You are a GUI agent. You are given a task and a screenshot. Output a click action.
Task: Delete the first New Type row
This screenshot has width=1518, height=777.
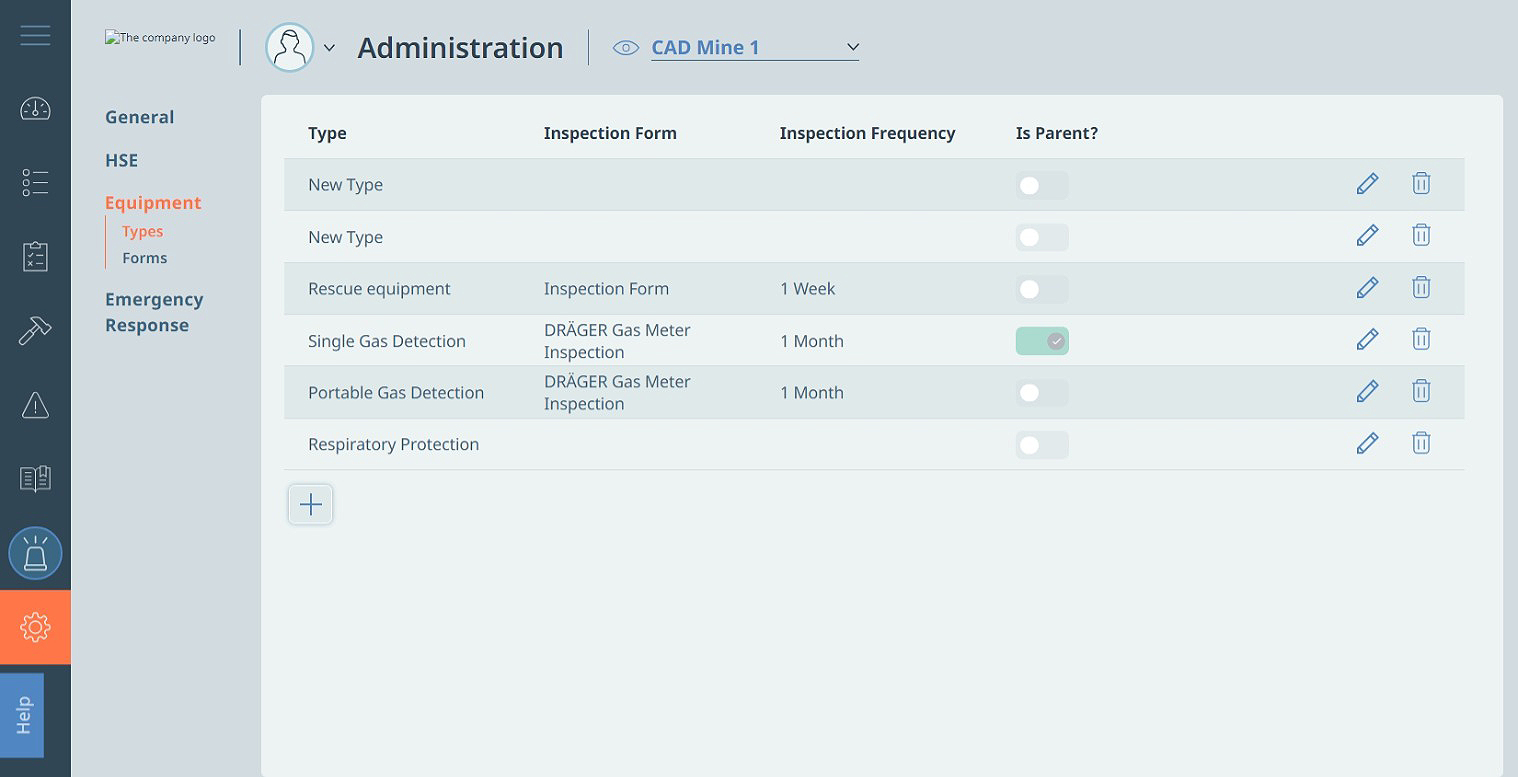1421,184
